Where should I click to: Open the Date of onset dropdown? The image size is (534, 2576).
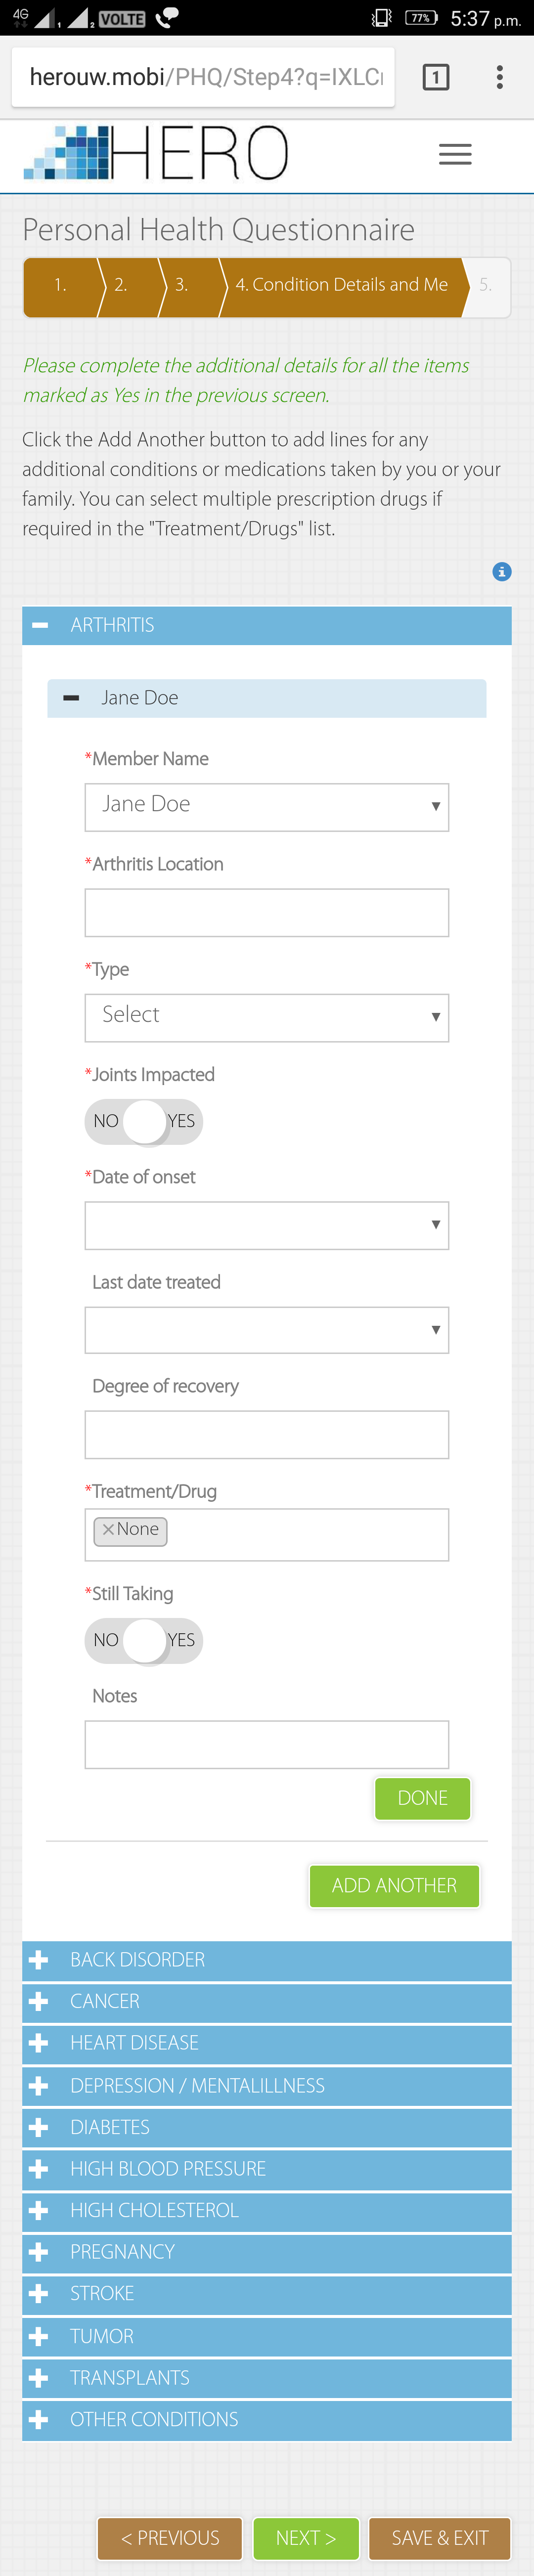(x=267, y=1225)
